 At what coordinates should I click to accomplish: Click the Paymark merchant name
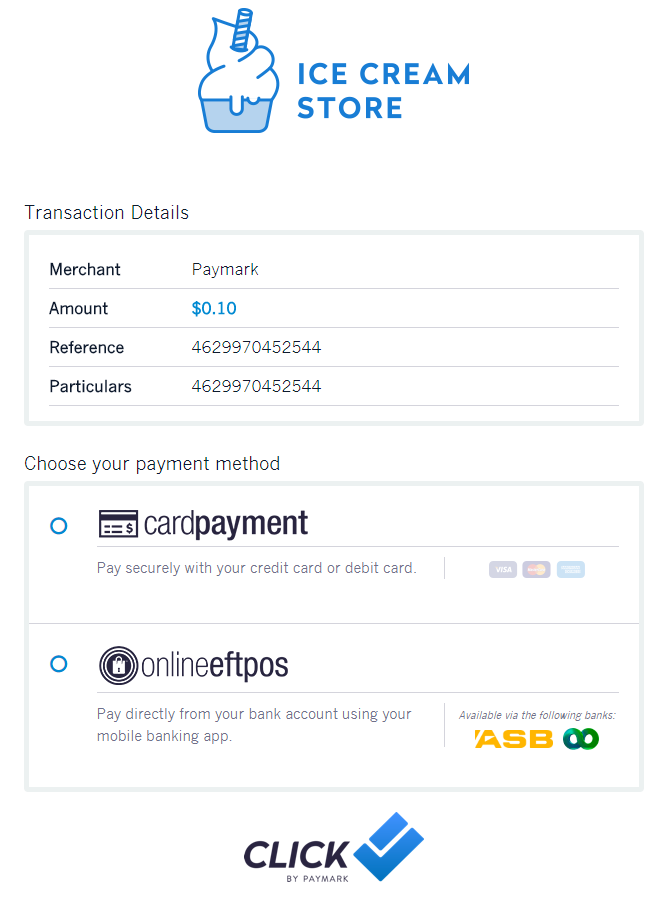(225, 270)
